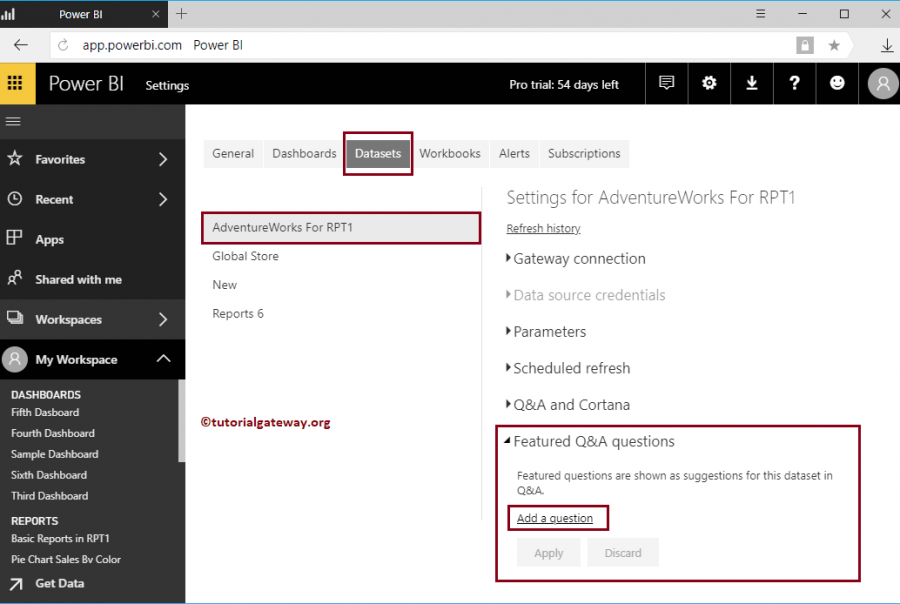Open the feedback speech bubble icon
This screenshot has height=604, width=900.
coord(666,83)
